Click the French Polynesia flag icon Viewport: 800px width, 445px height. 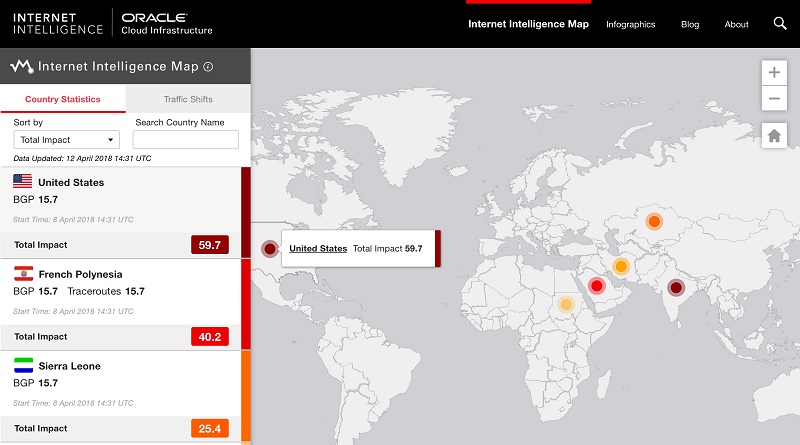[x=23, y=274]
